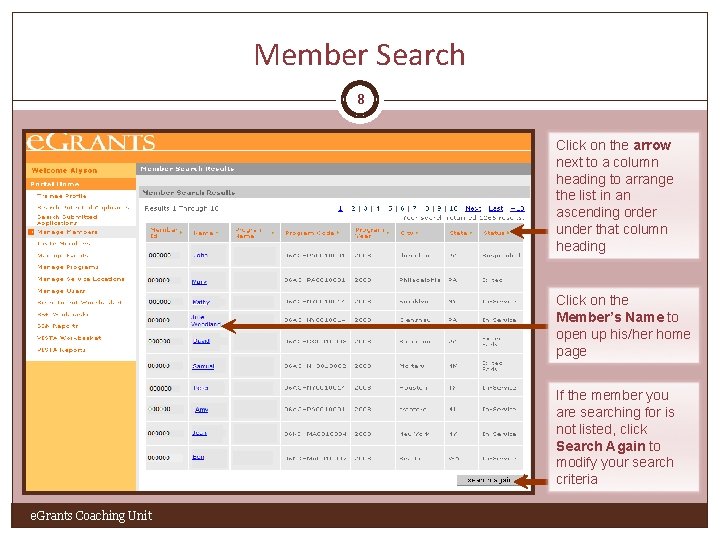
Task: Open Search Submitted Applications sidebar item
Action: coord(67,219)
